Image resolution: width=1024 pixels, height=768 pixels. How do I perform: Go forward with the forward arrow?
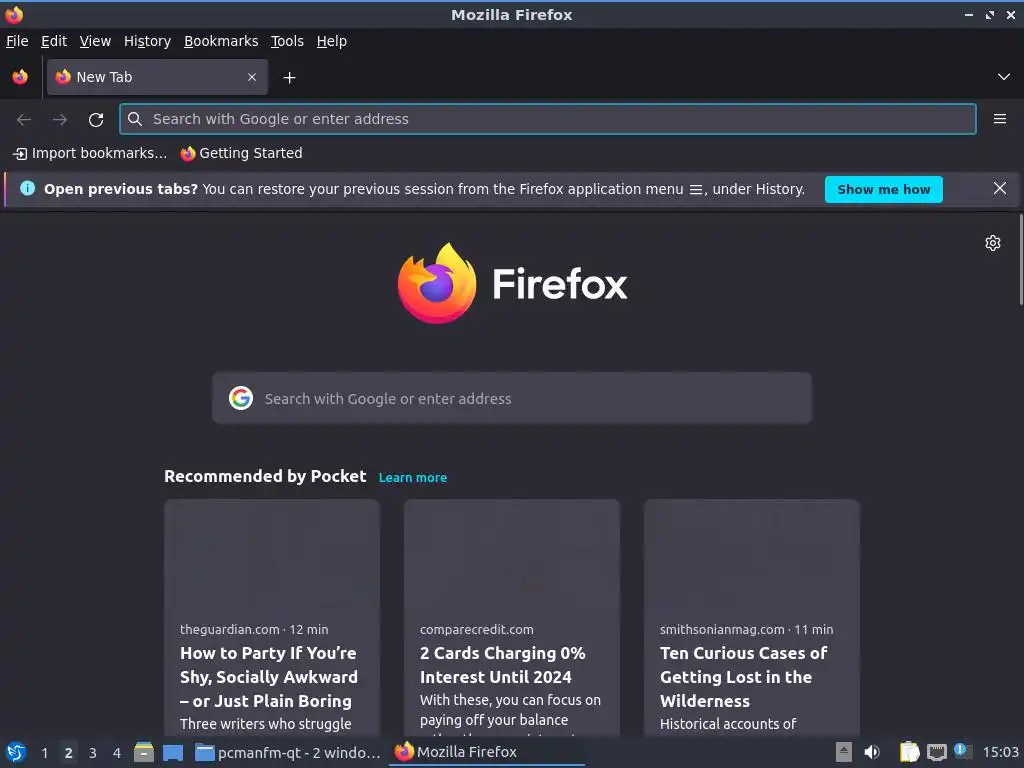pyautogui.click(x=60, y=120)
